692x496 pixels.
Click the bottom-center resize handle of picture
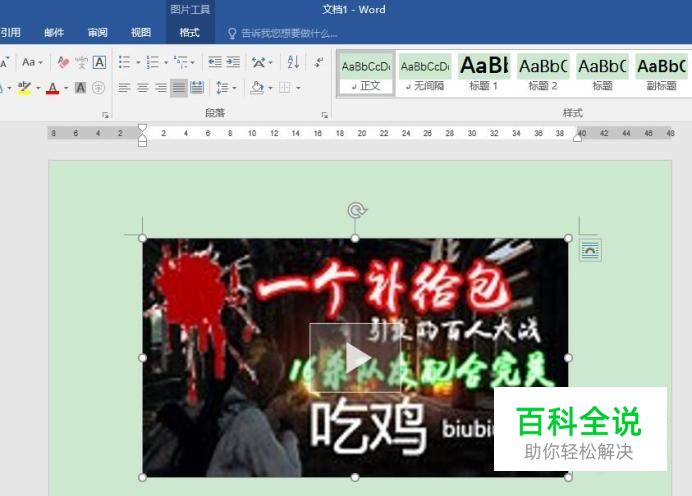(x=355, y=477)
